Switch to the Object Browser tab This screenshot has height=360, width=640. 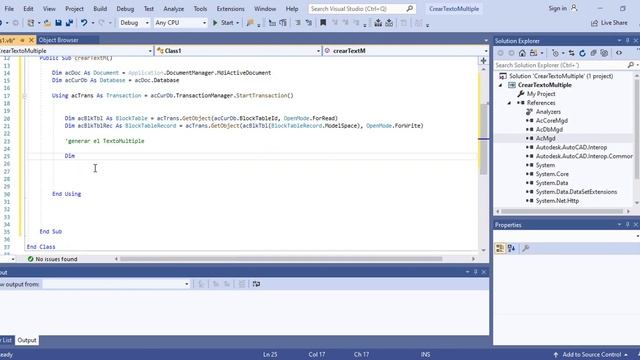(58, 40)
